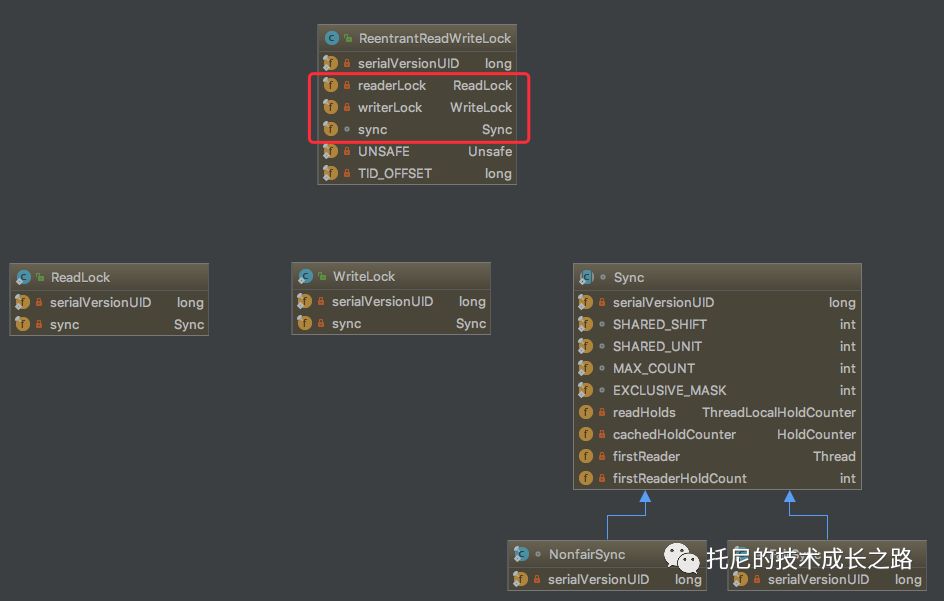Click the field icon of sync in WriteLock
This screenshot has height=601, width=944.
[304, 323]
